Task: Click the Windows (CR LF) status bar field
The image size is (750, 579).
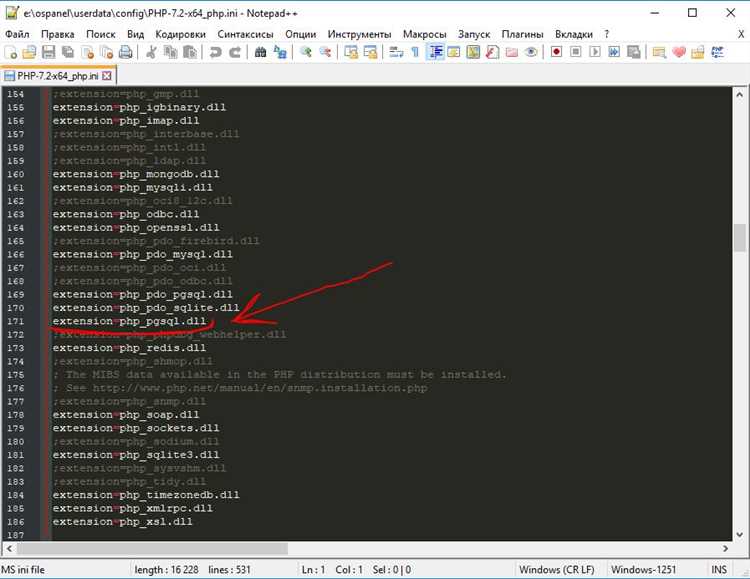Action: (557, 569)
